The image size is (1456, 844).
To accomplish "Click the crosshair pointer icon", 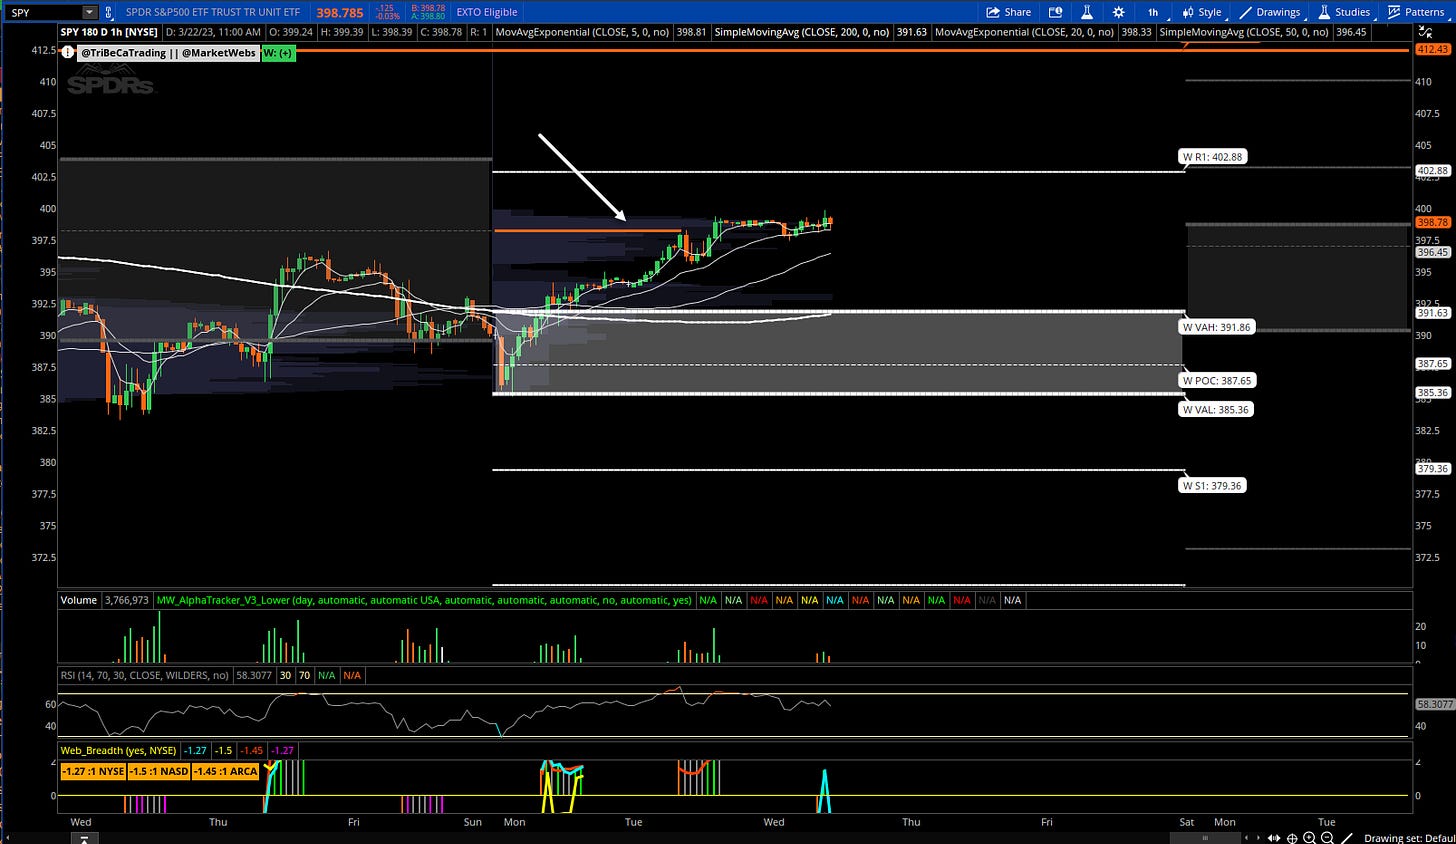I will tap(1292, 838).
